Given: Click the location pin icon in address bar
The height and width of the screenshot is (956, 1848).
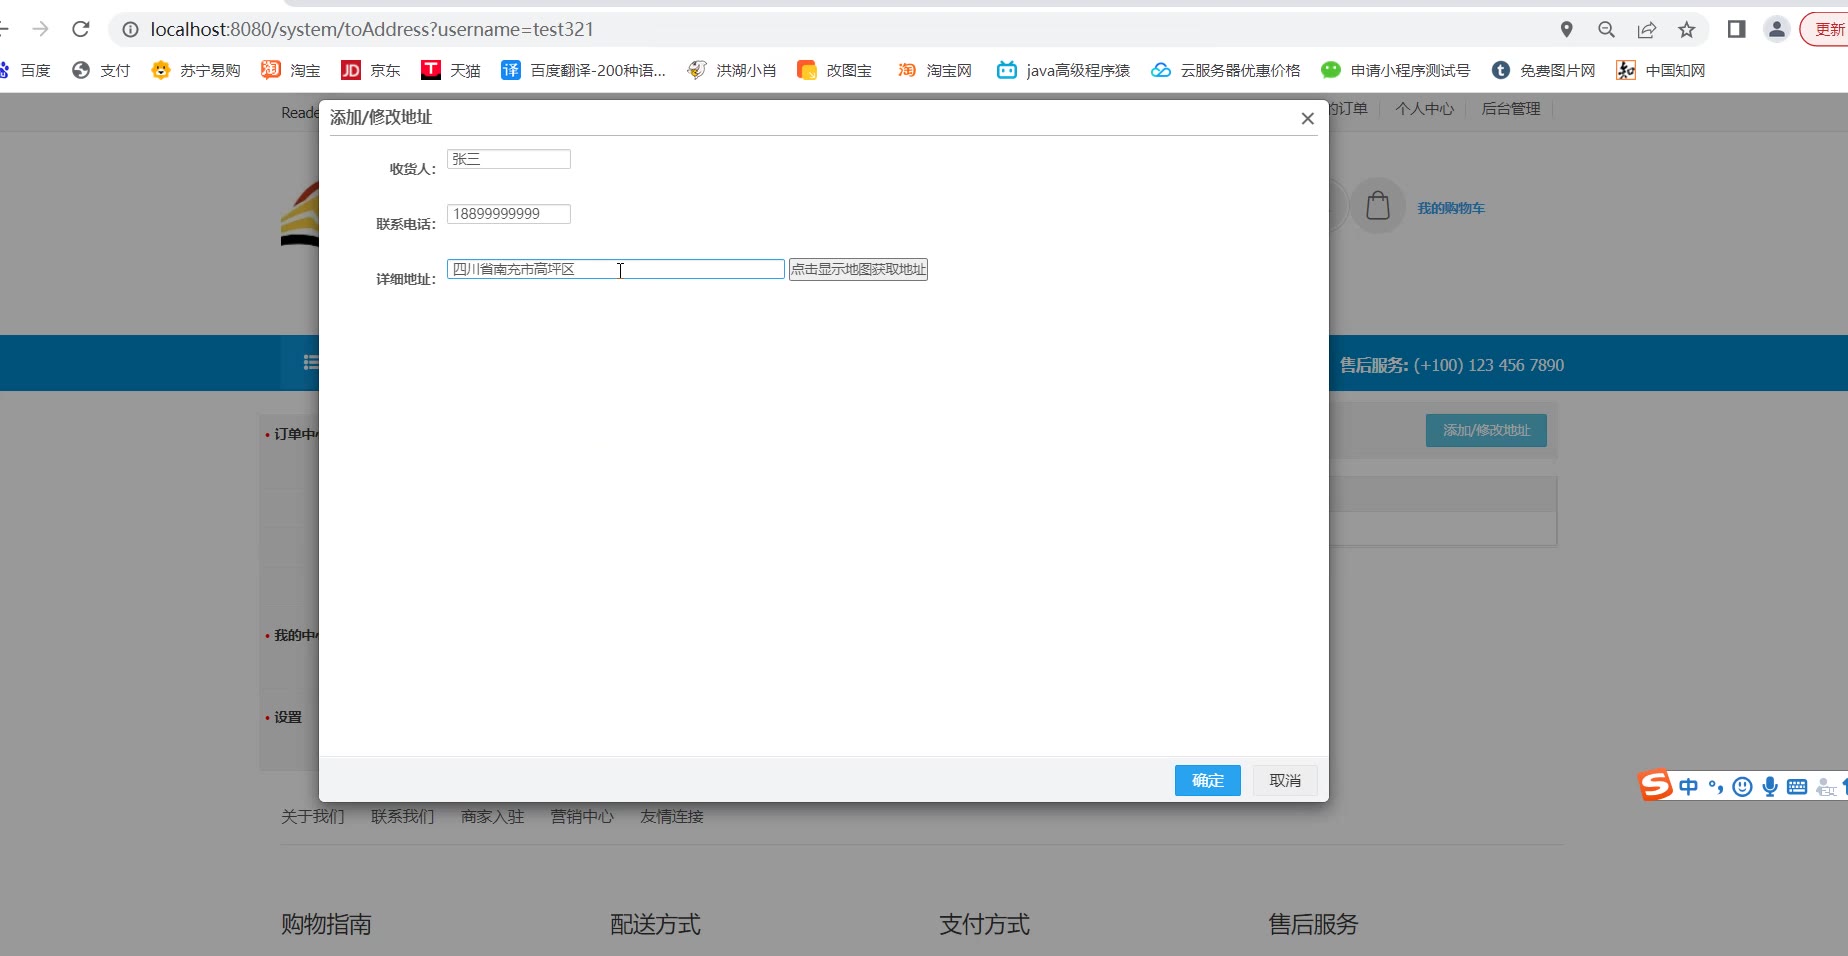Looking at the screenshot, I should point(1566,30).
